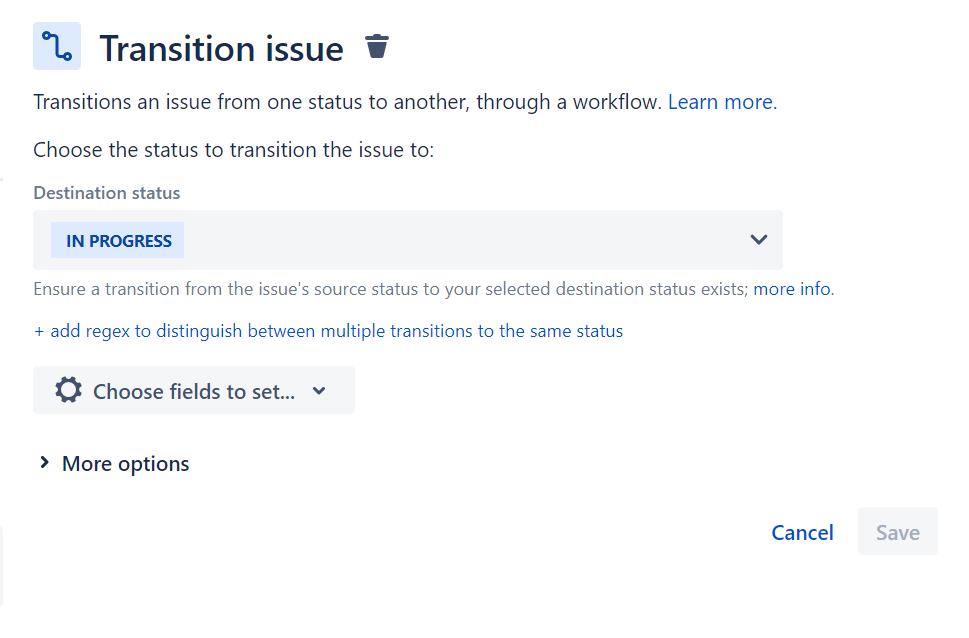969x638 pixels.
Task: Save the Transition issue action
Action: [x=897, y=532]
